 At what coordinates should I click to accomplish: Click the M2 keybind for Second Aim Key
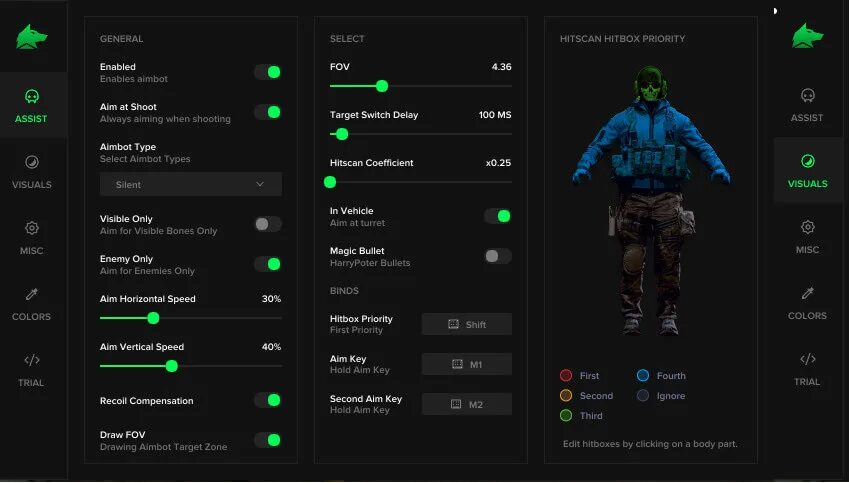click(467, 404)
